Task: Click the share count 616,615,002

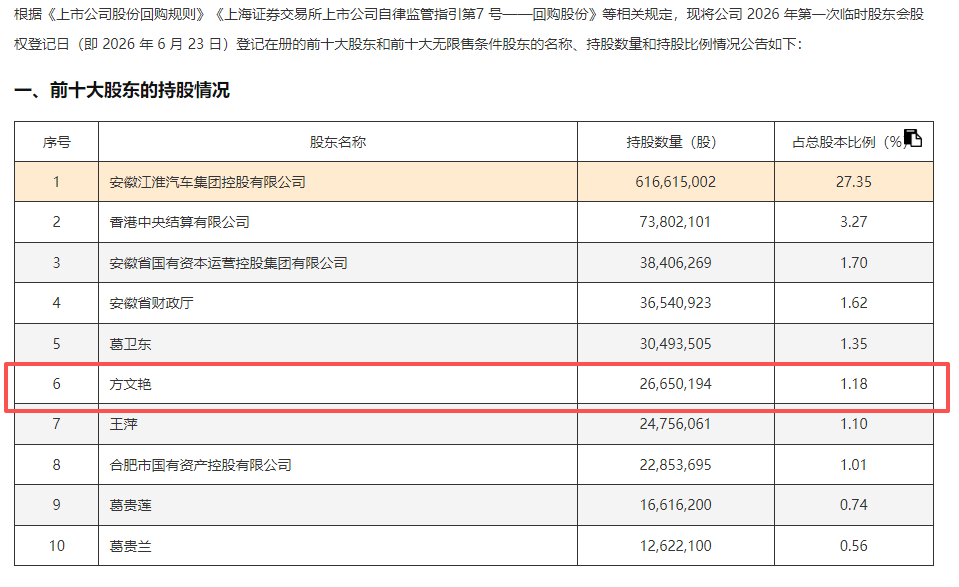Action: coord(675,182)
